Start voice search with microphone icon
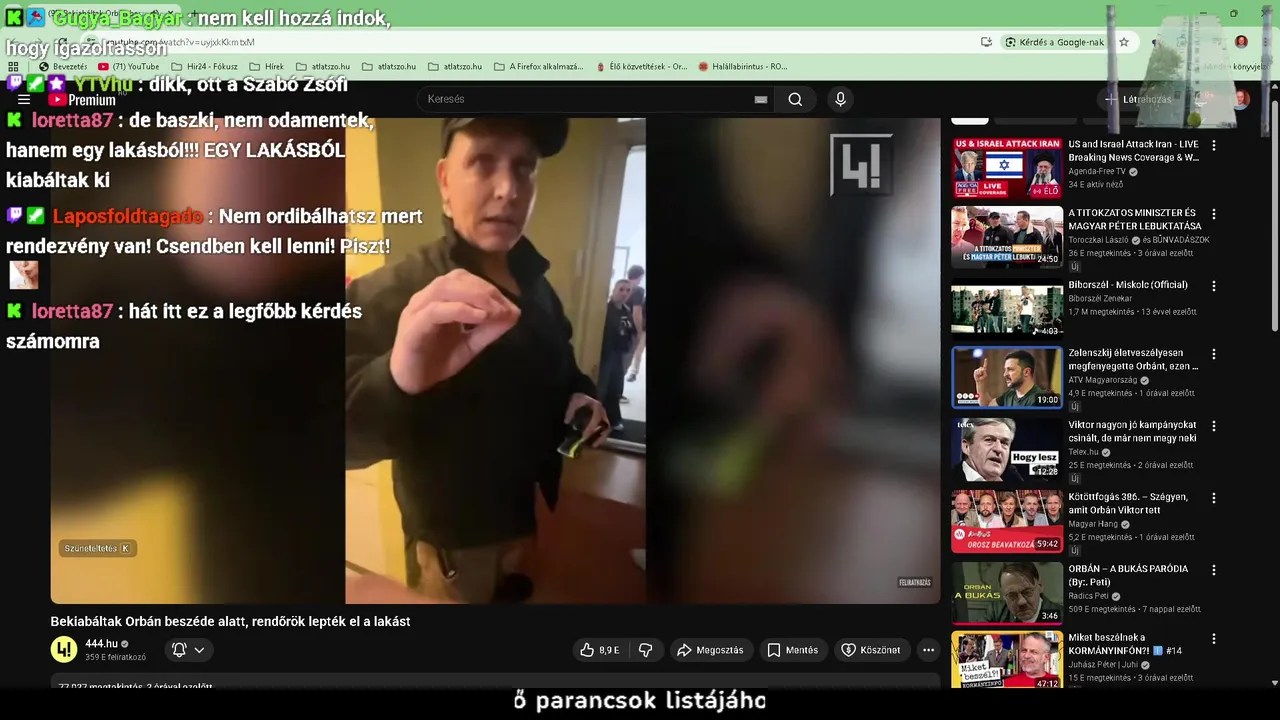The height and width of the screenshot is (720, 1280). 840,99
